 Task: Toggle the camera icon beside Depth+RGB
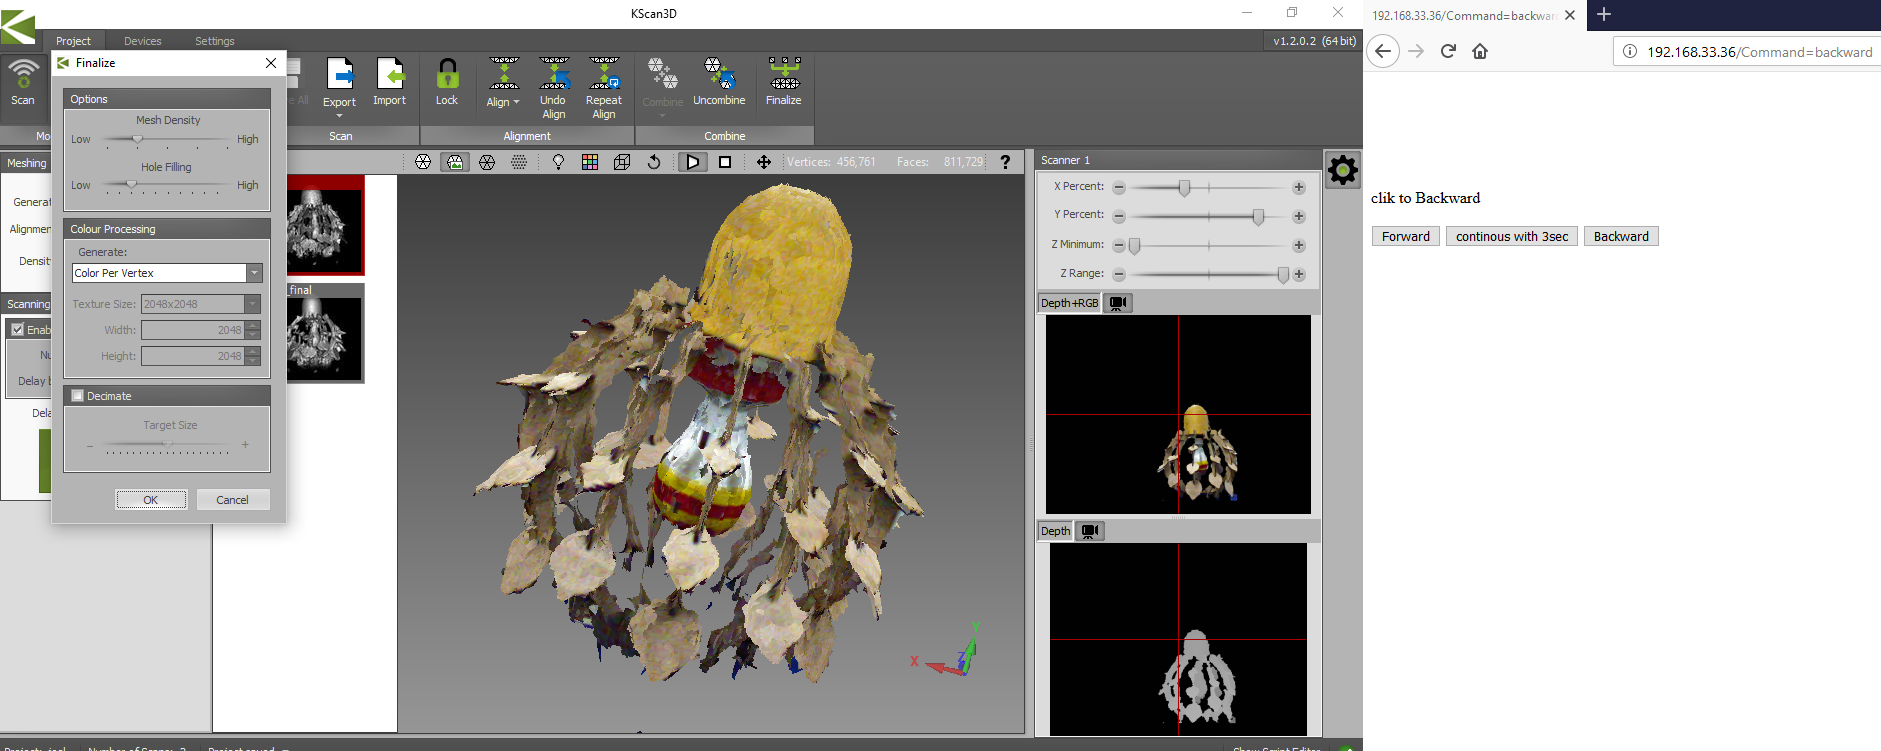(x=1118, y=303)
